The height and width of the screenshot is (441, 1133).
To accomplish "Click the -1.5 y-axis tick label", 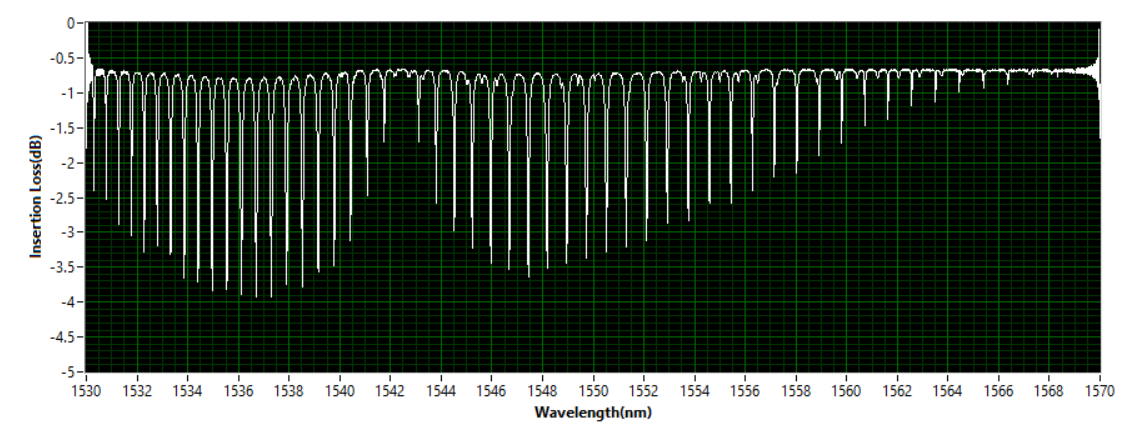I will pyautogui.click(x=64, y=127).
